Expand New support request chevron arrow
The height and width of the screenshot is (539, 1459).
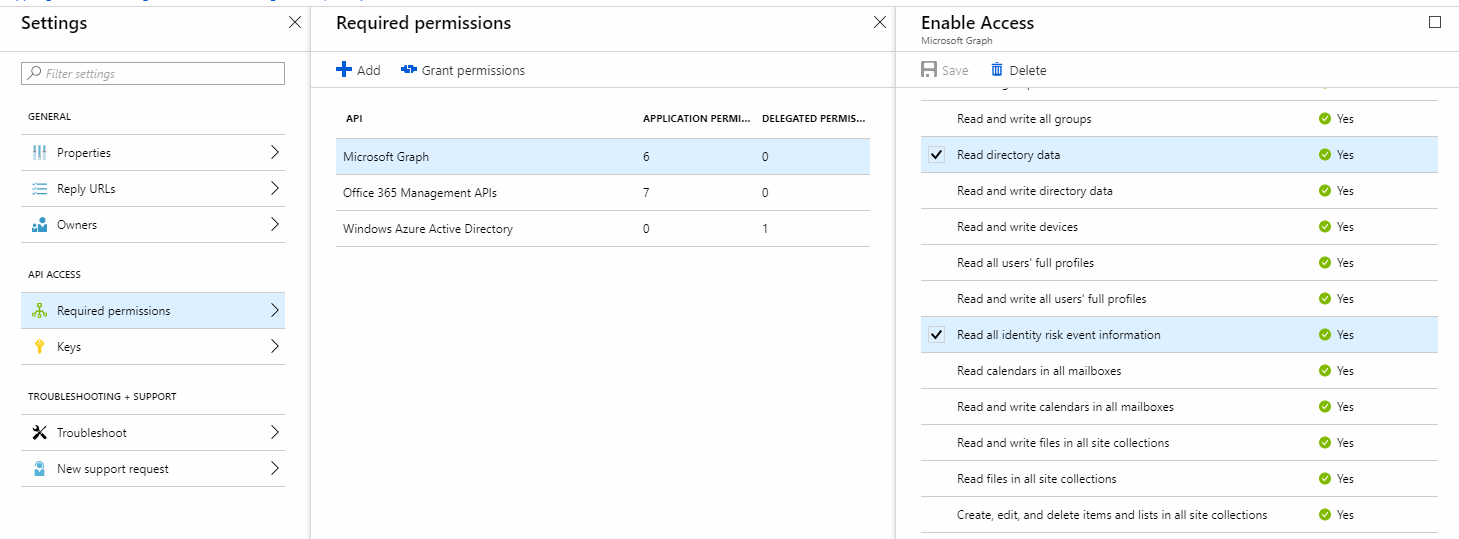[x=275, y=469]
